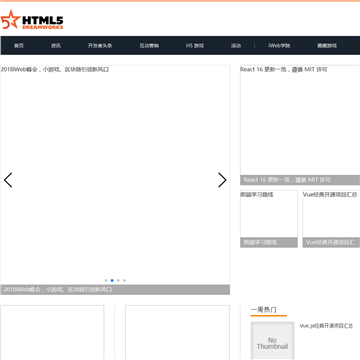Open Vue经典开源项目汇 gray caption bar
360x360 pixels.
click(331, 242)
